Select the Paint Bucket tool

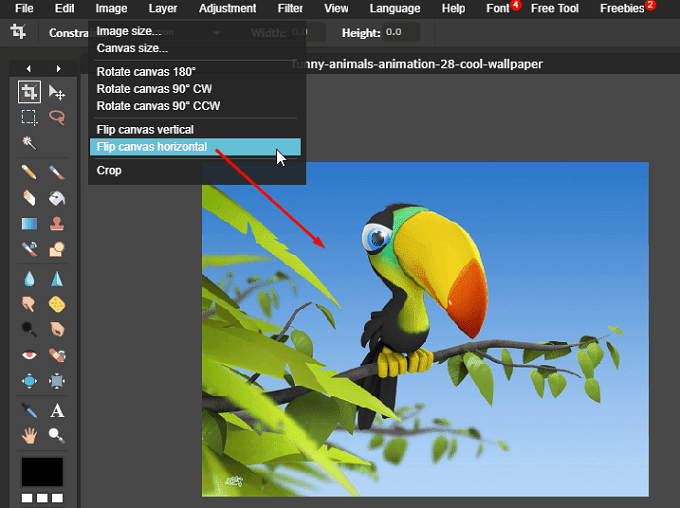pos(57,198)
